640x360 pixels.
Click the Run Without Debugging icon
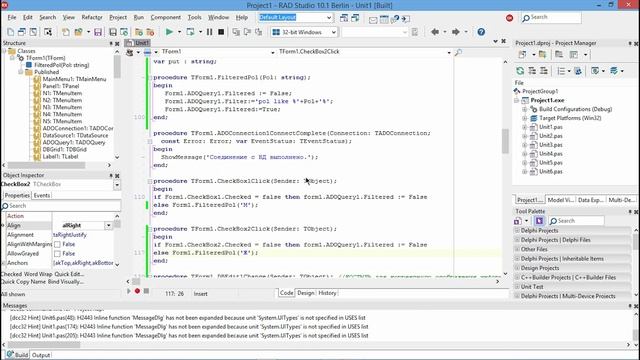point(190,32)
